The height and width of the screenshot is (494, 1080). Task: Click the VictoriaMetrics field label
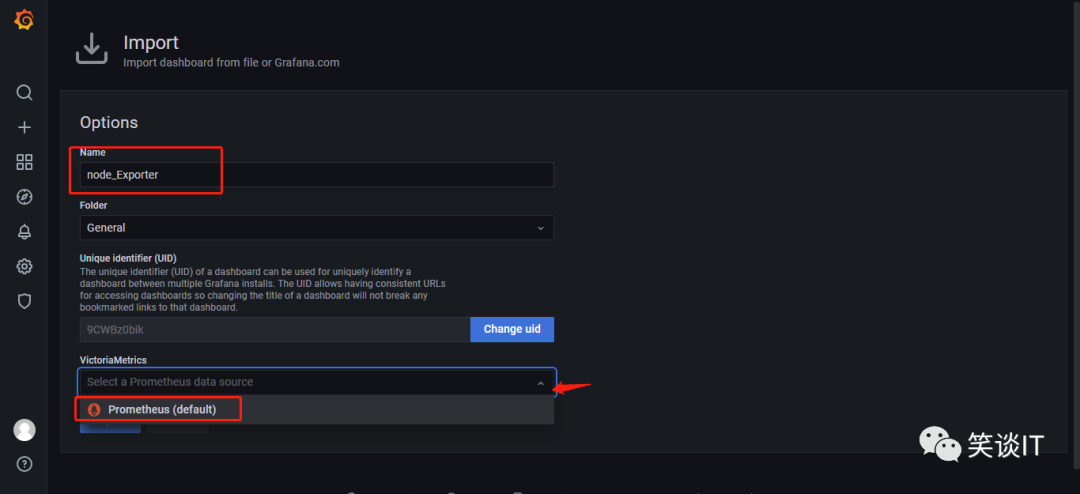click(114, 360)
